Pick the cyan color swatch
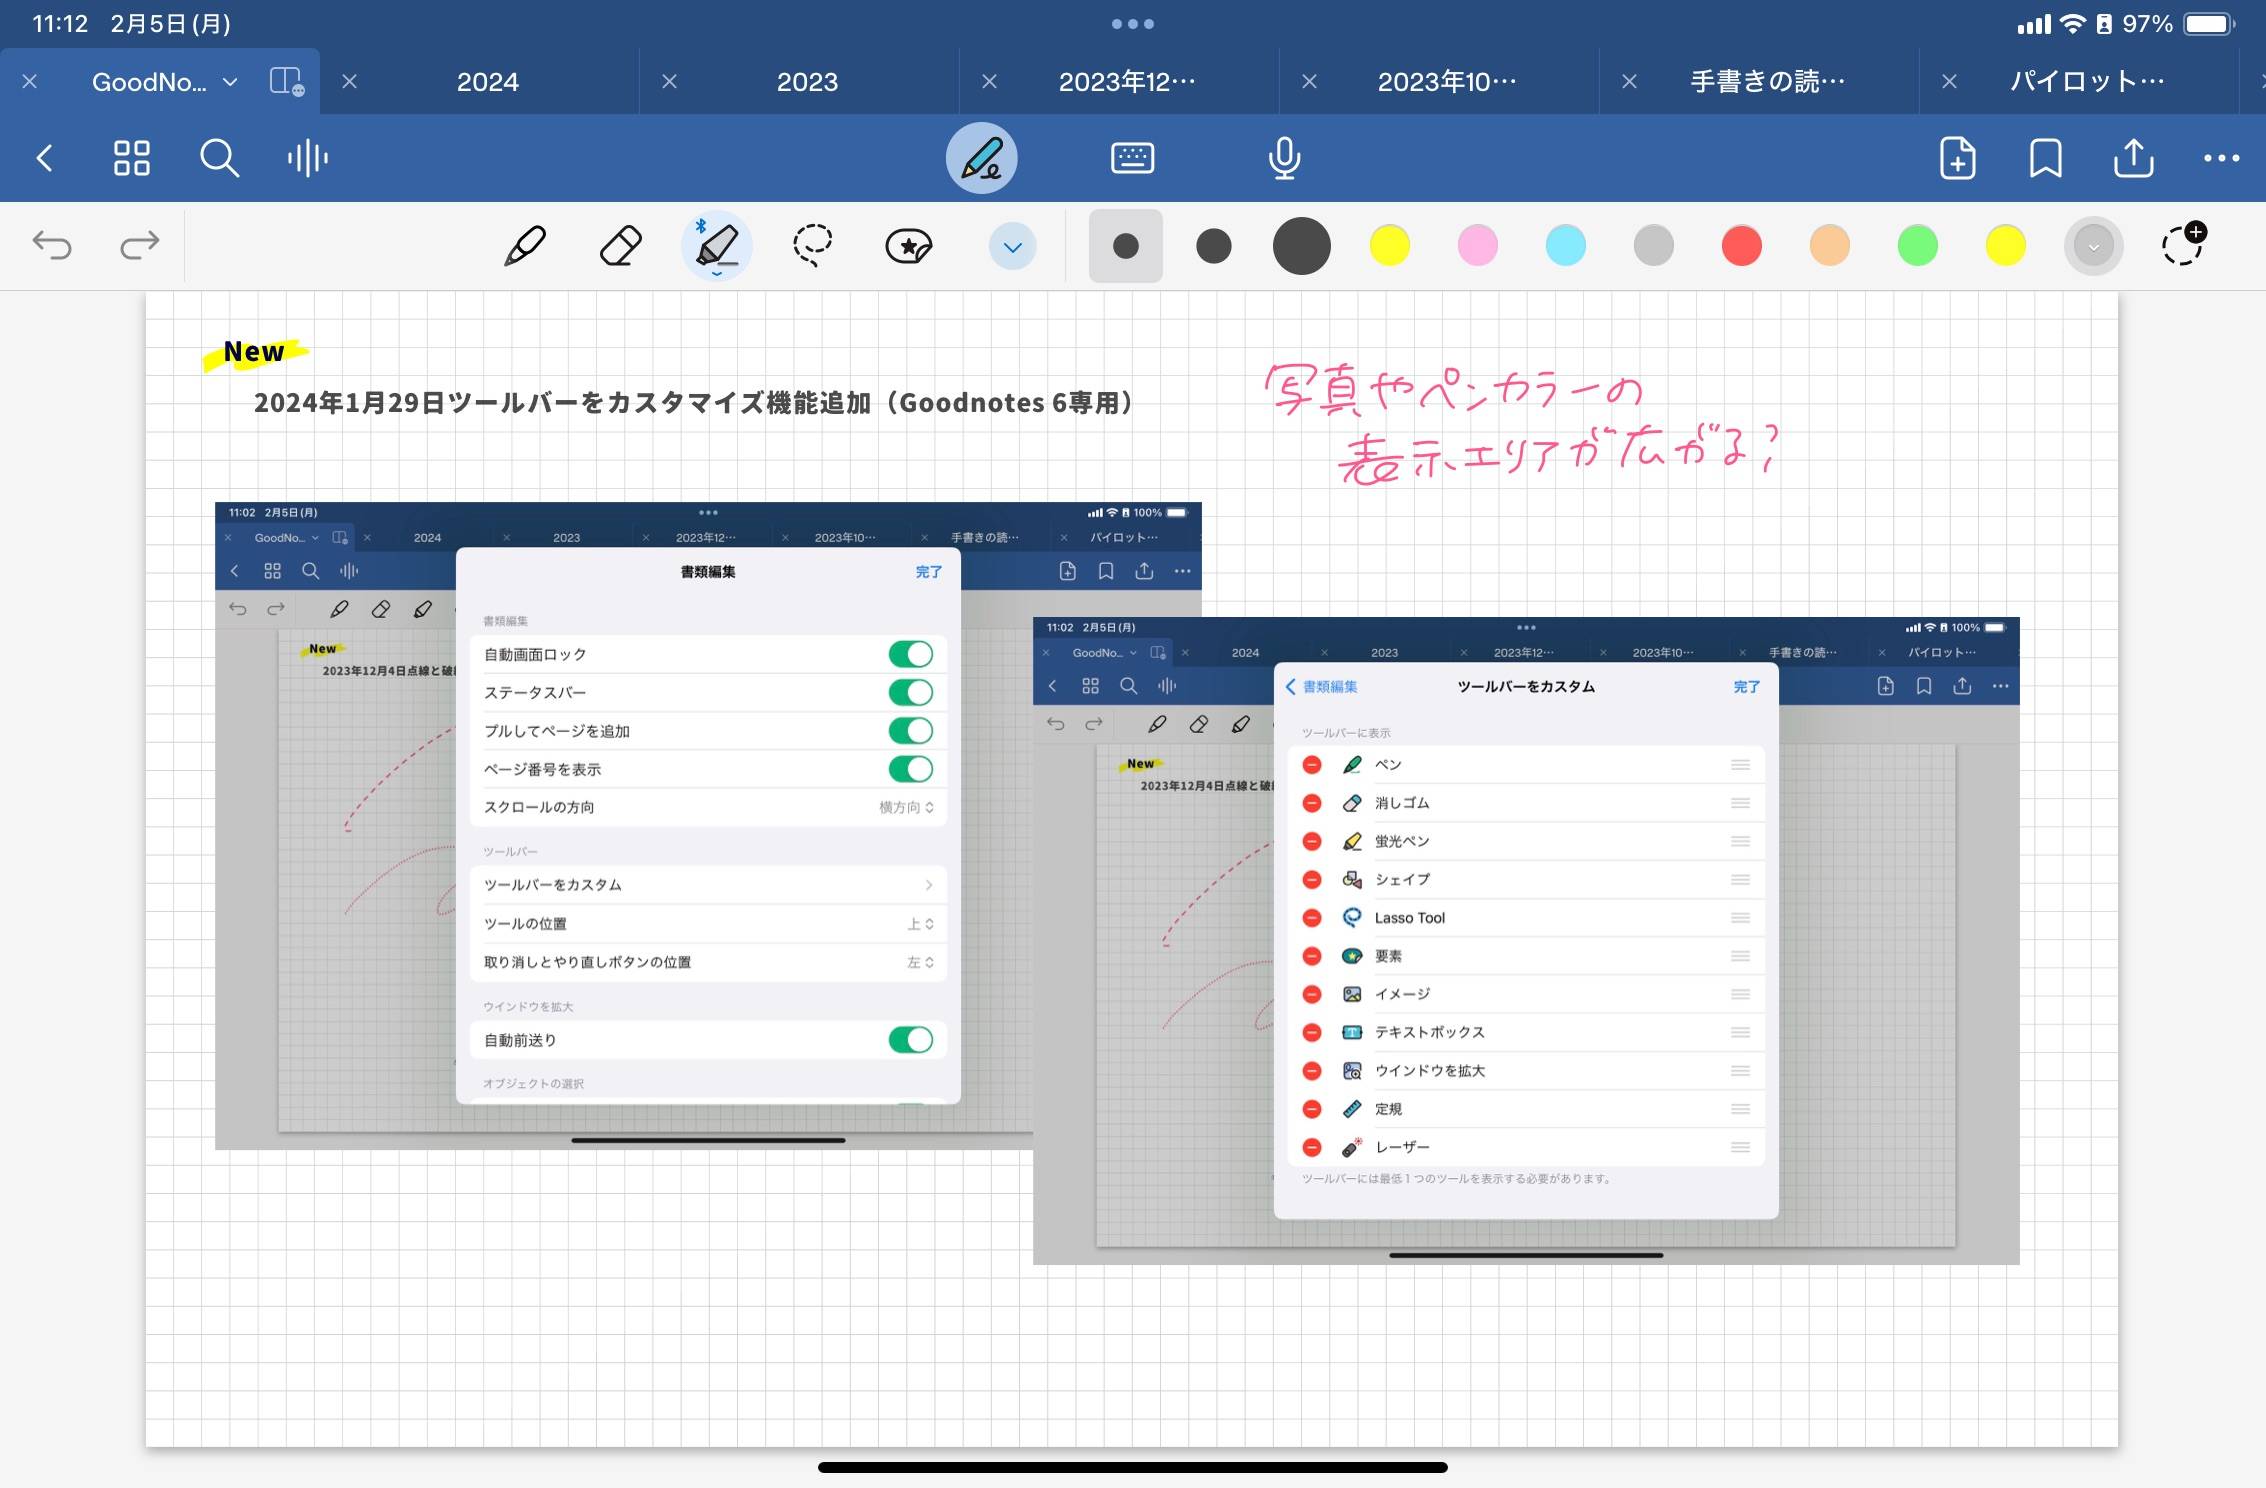 [x=1566, y=246]
